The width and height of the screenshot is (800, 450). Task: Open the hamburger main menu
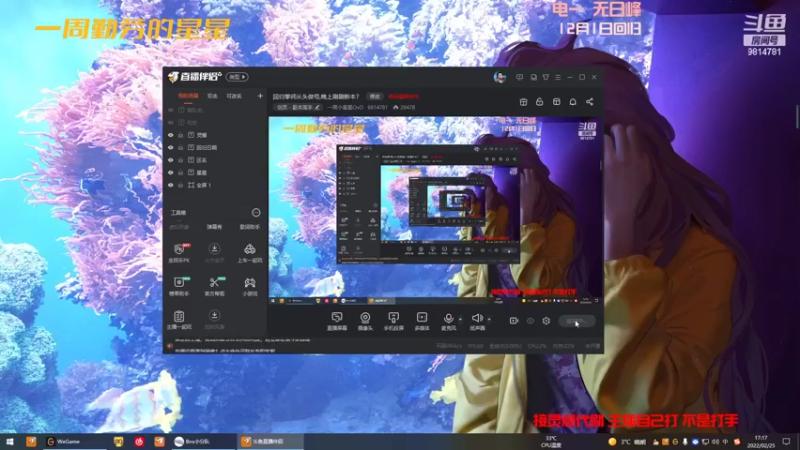click(558, 77)
